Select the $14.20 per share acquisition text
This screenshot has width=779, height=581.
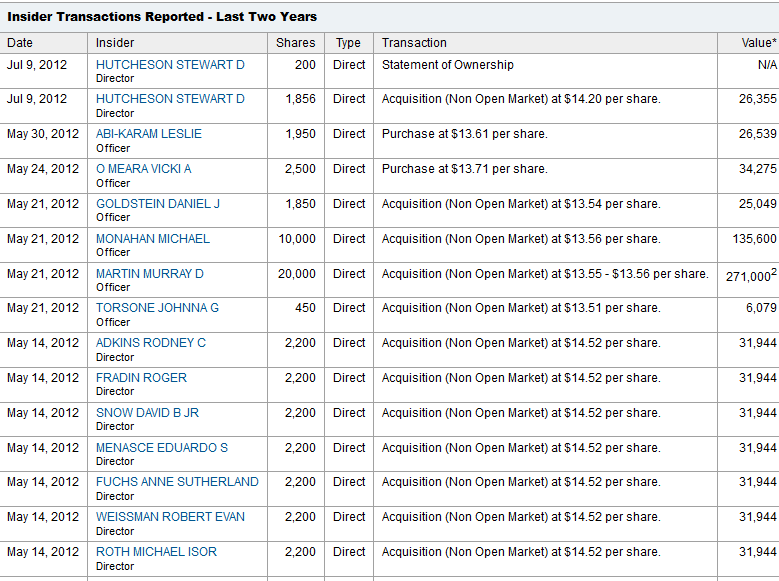coord(521,99)
